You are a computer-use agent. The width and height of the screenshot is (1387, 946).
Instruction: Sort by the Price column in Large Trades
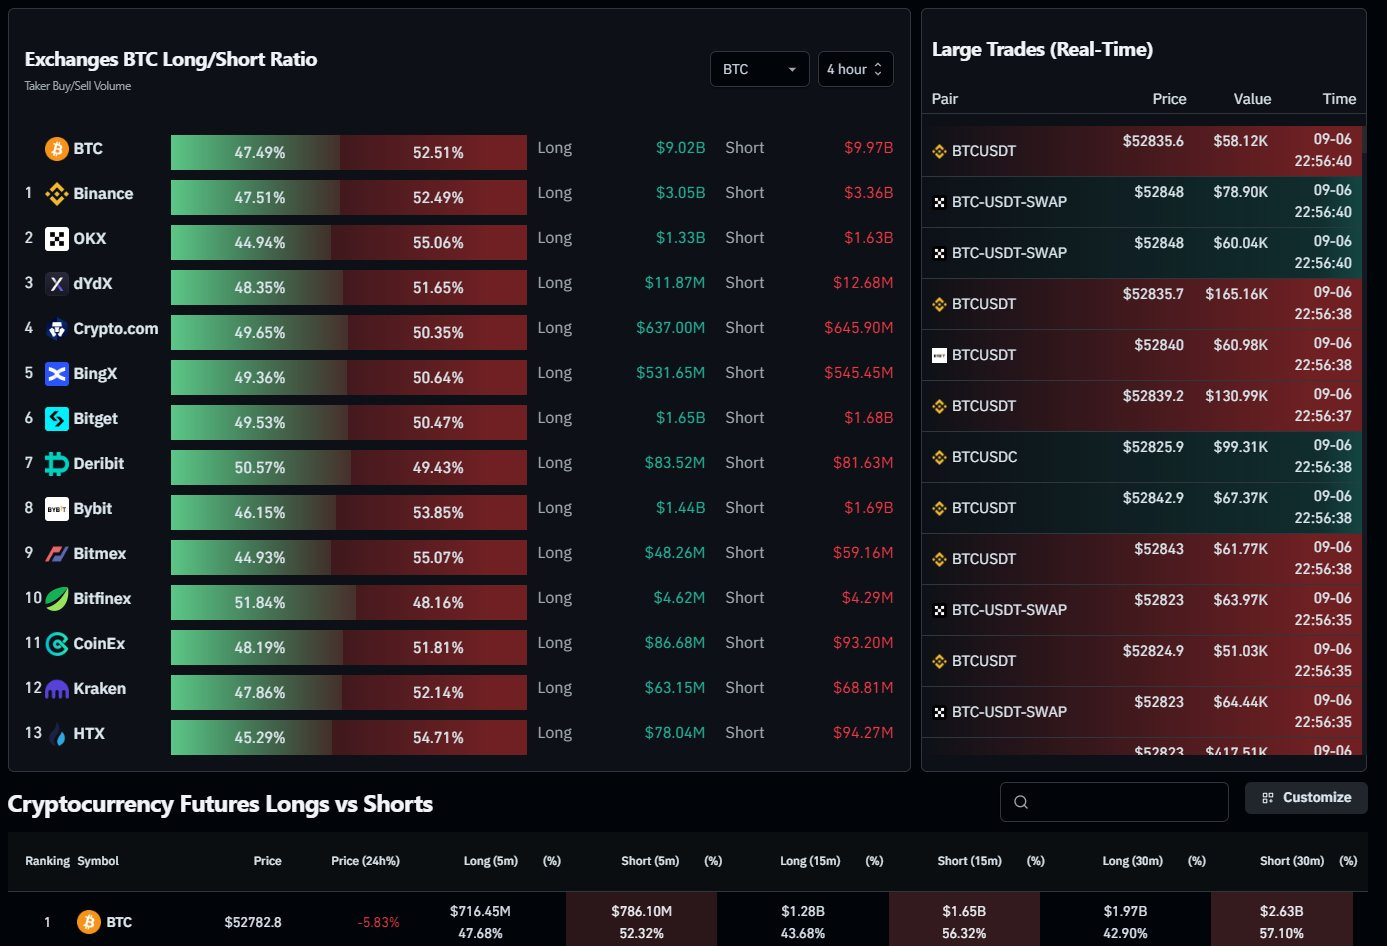1169,99
